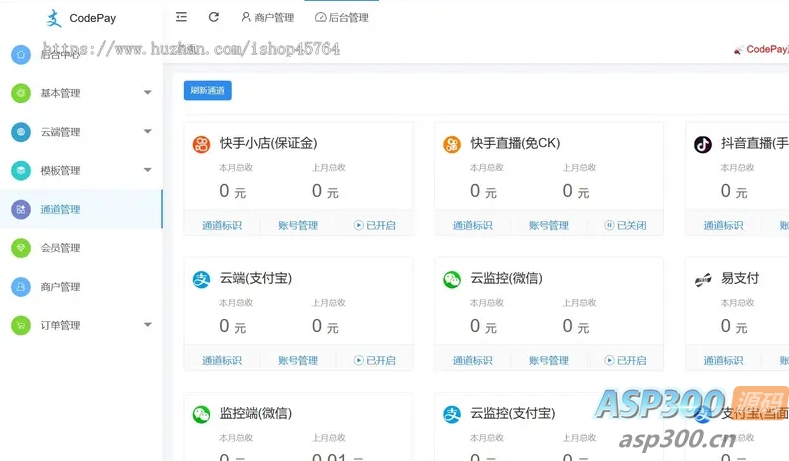Select 基本管理 label in the sidebar
Image resolution: width=789 pixels, height=461 pixels.
(60, 93)
